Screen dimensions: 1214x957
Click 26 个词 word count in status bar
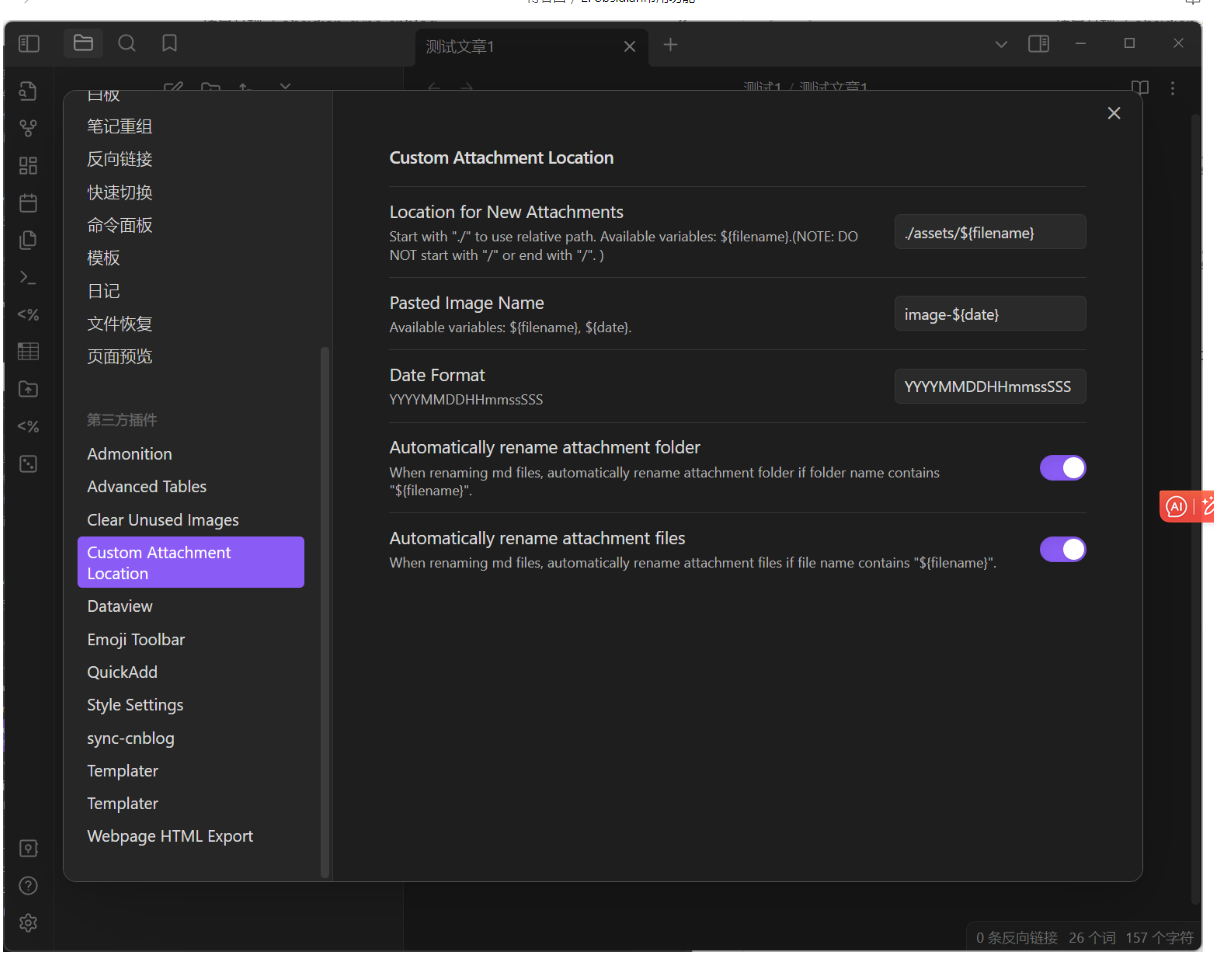1092,938
